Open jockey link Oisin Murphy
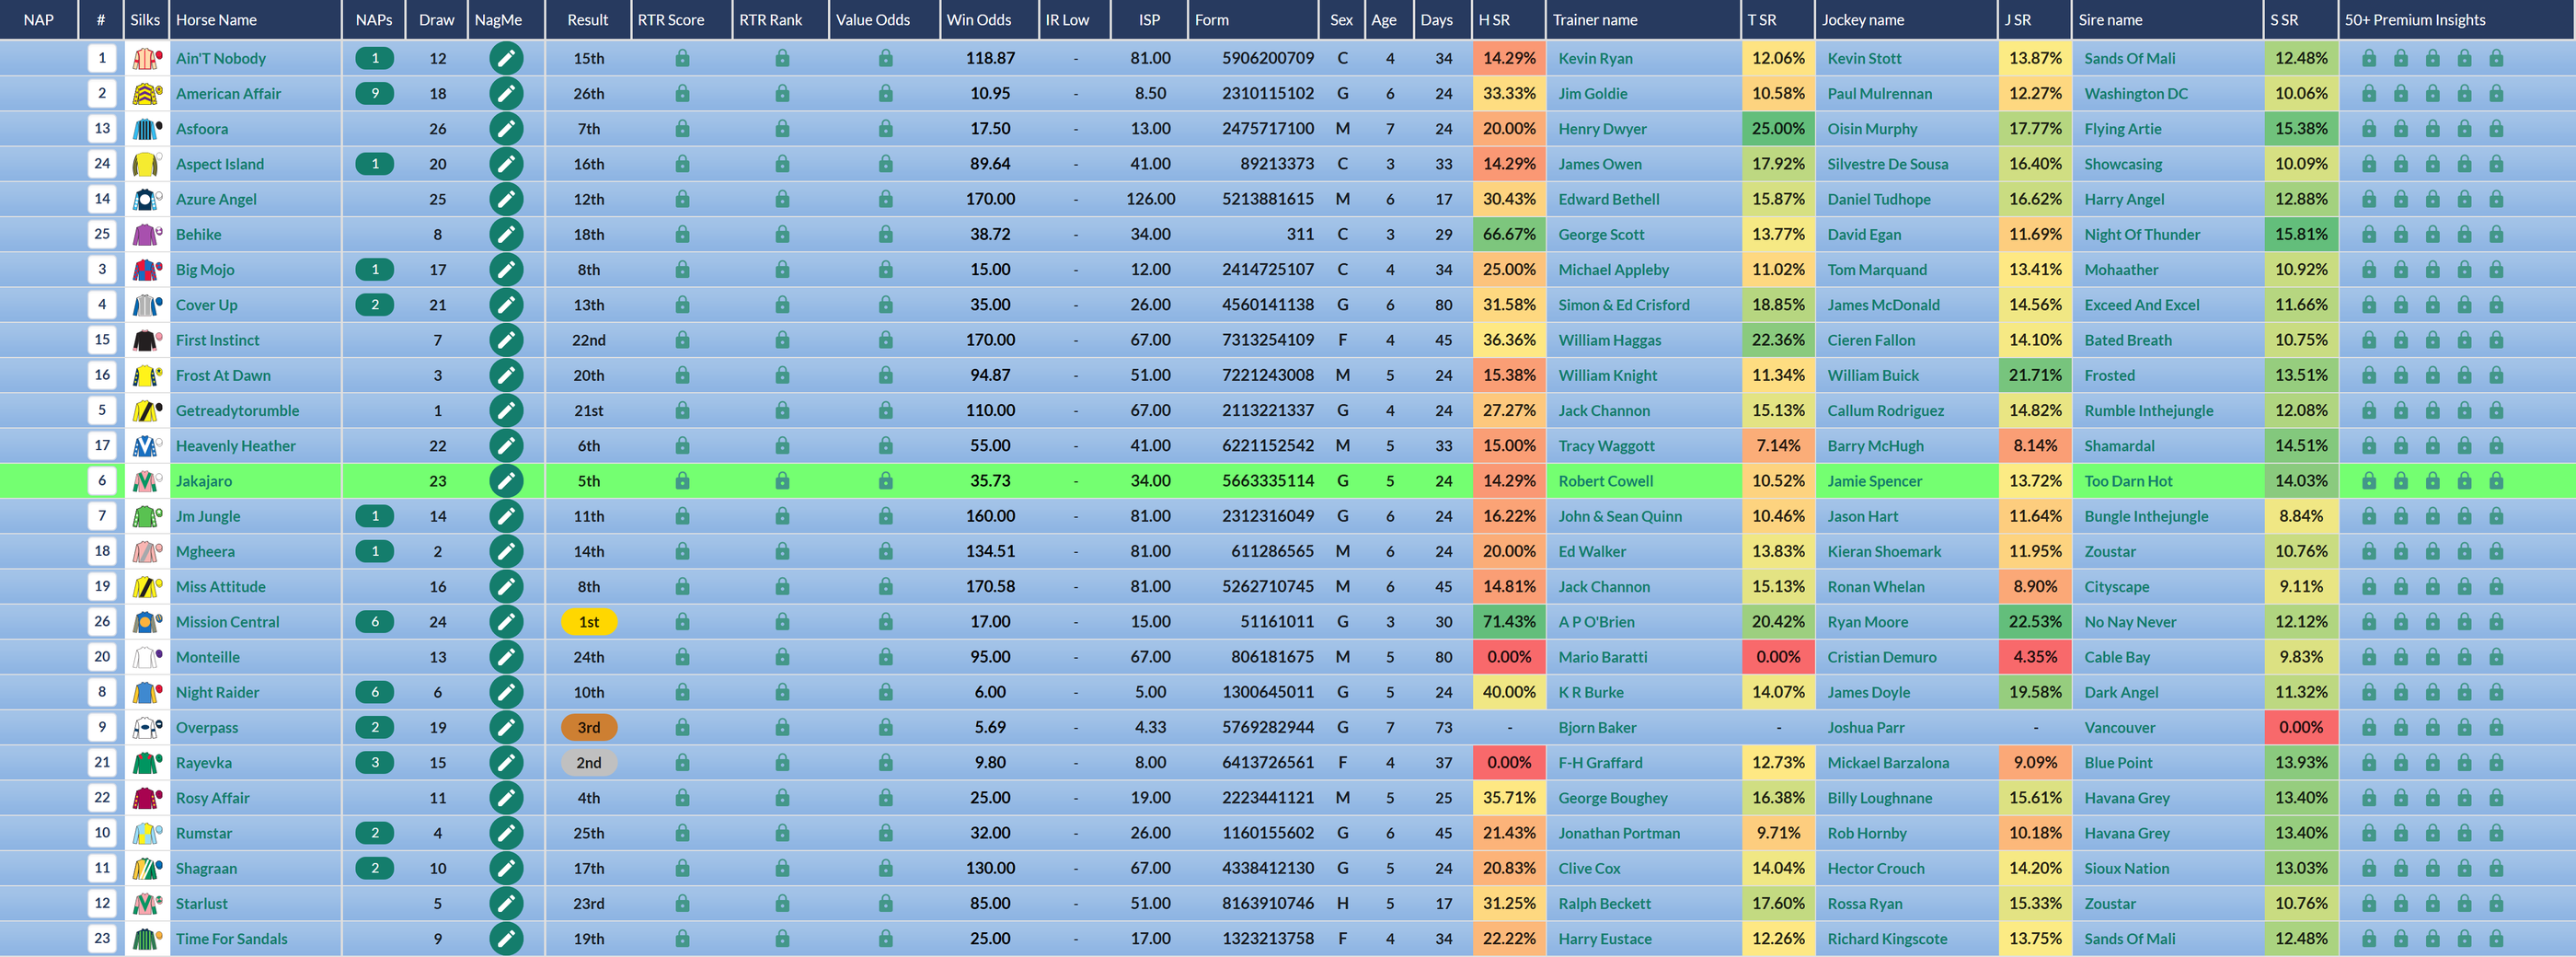The image size is (2576, 957). click(x=1872, y=129)
